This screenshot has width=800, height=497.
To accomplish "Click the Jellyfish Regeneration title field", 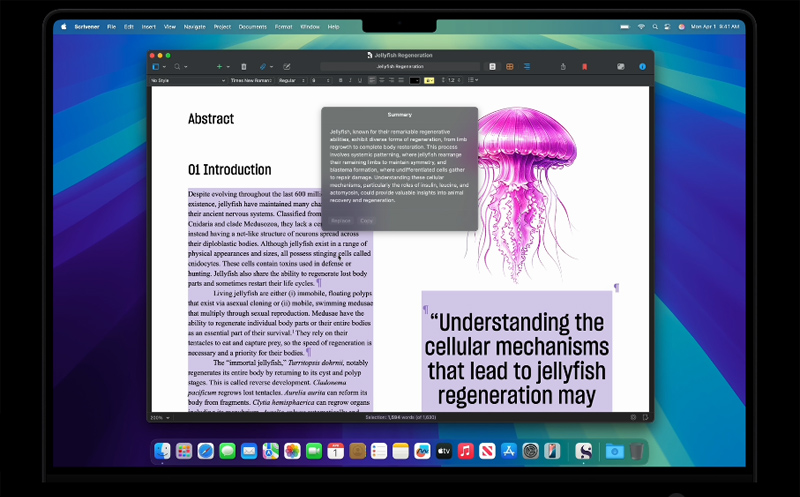I will click(400, 67).
